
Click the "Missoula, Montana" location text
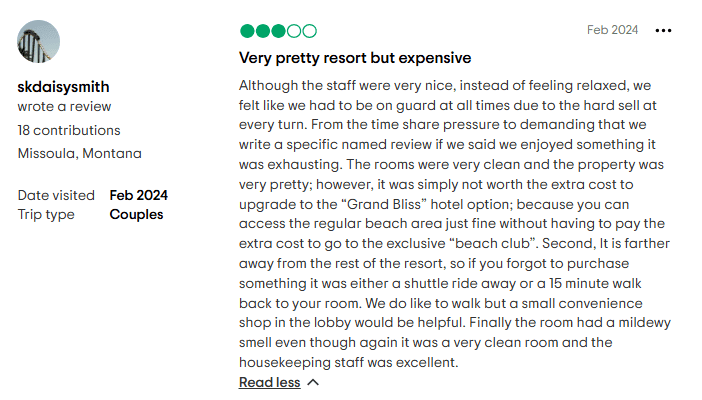80,153
